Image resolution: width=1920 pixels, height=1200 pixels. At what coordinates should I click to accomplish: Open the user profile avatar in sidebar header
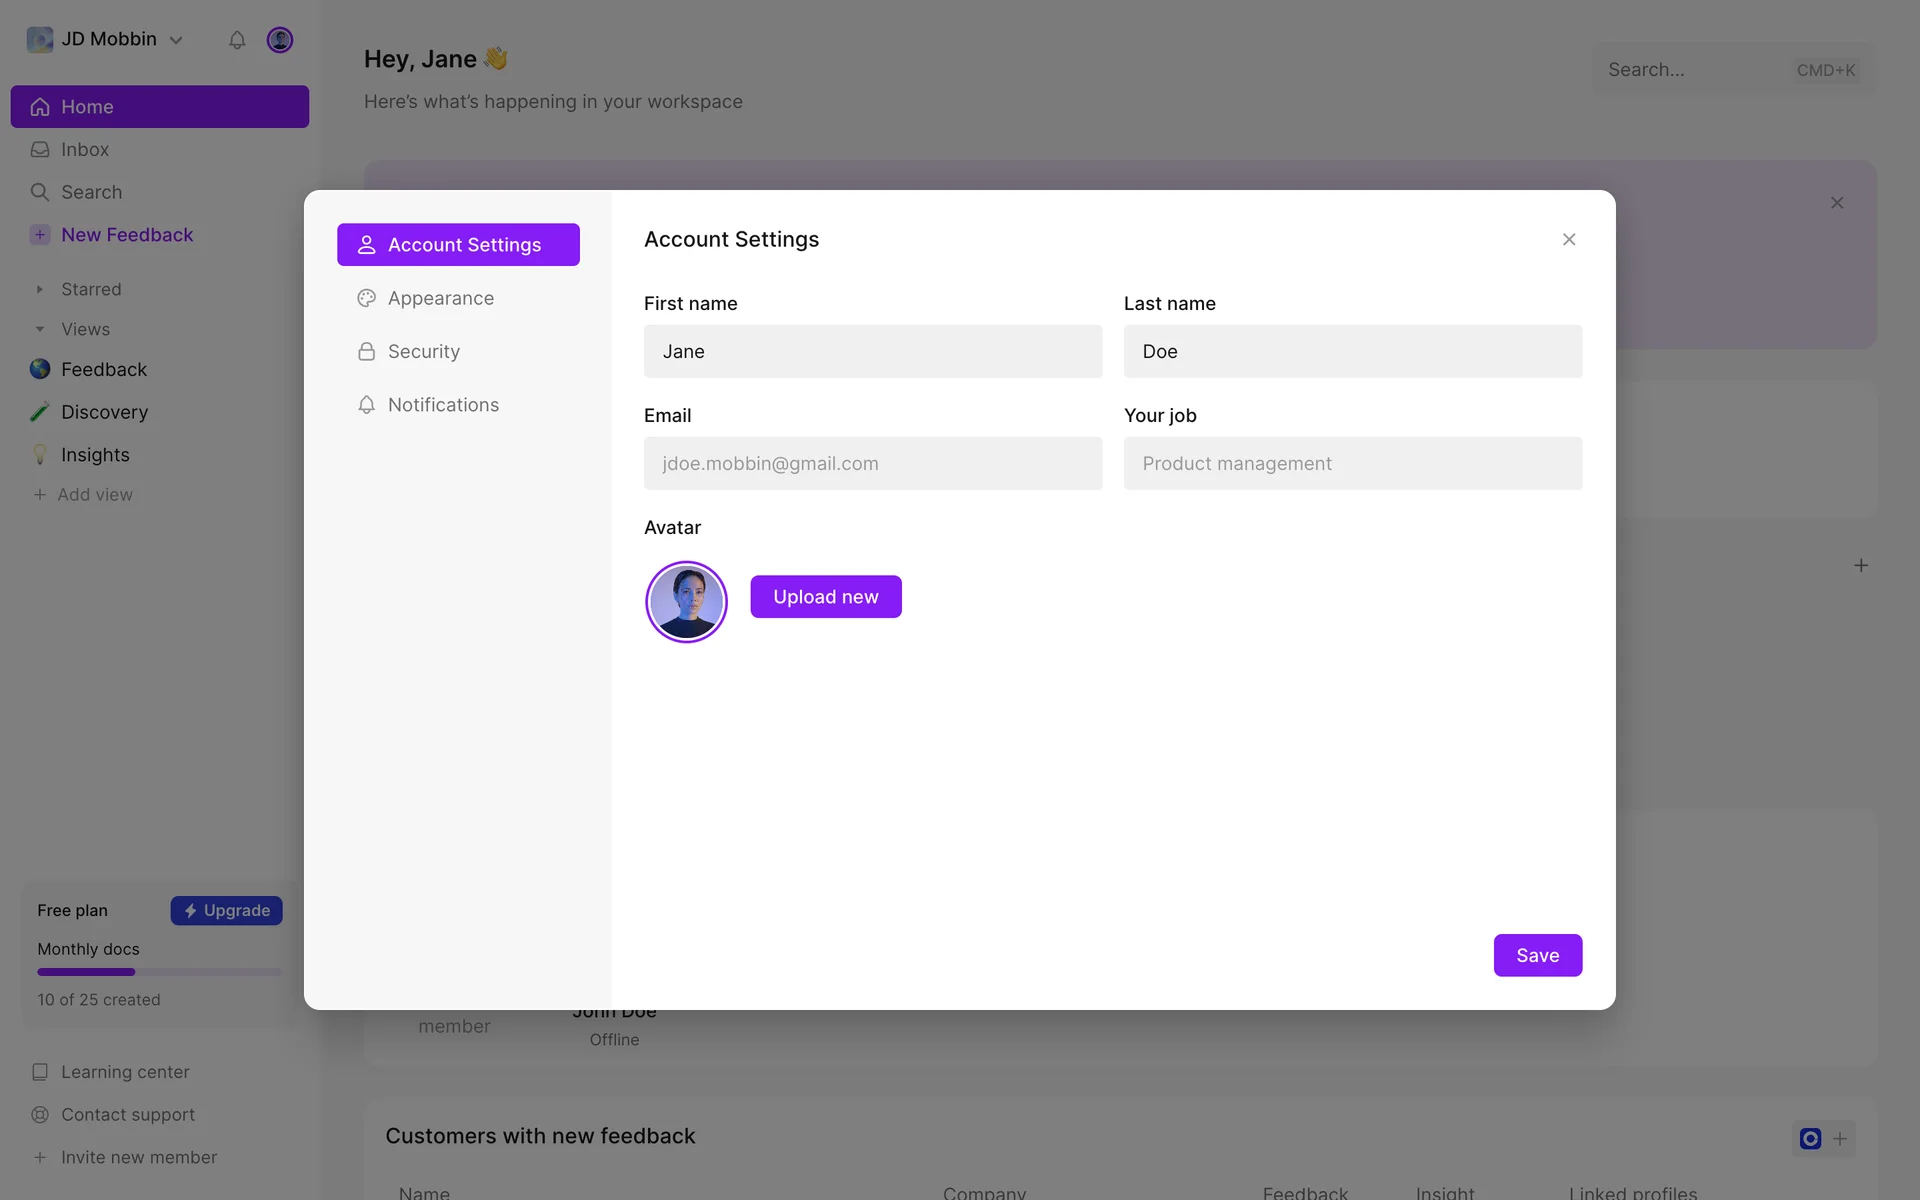(280, 40)
